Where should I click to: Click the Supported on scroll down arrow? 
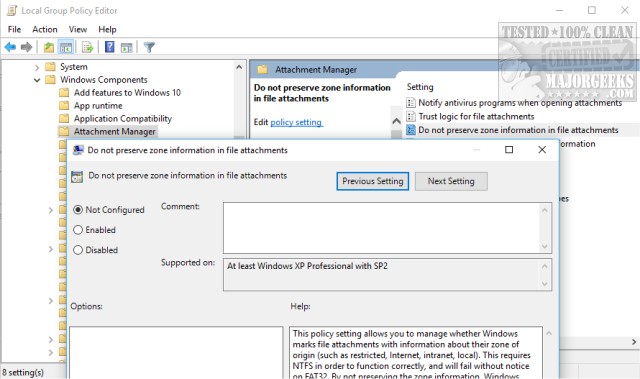(544, 284)
